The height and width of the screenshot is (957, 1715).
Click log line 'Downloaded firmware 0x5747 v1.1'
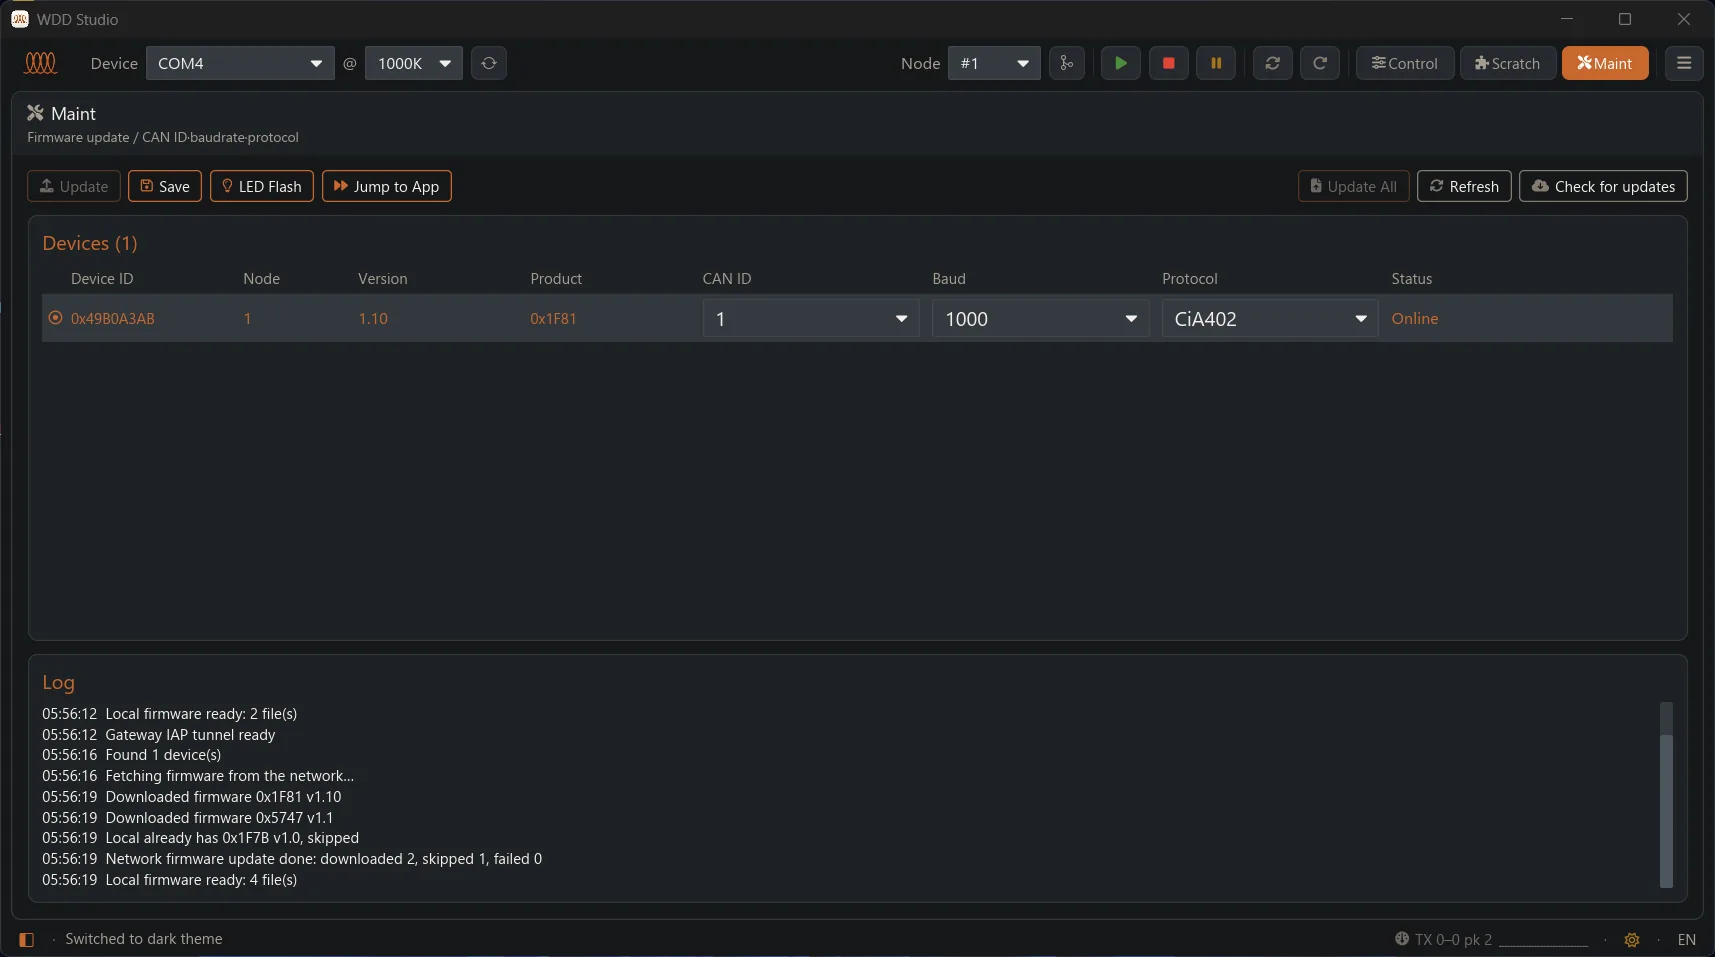click(x=219, y=818)
